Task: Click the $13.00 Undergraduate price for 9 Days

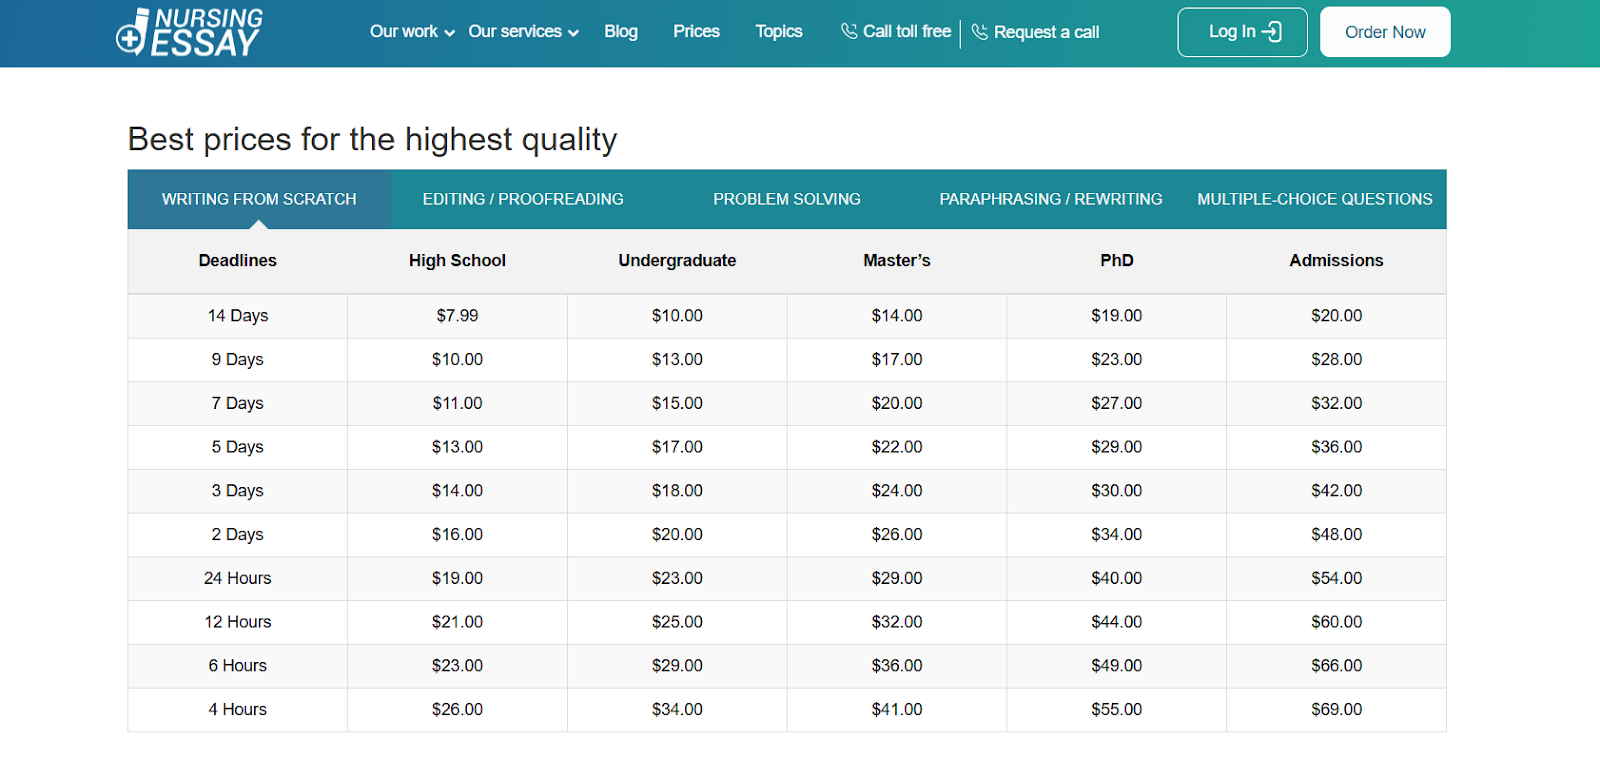Action: pyautogui.click(x=677, y=359)
